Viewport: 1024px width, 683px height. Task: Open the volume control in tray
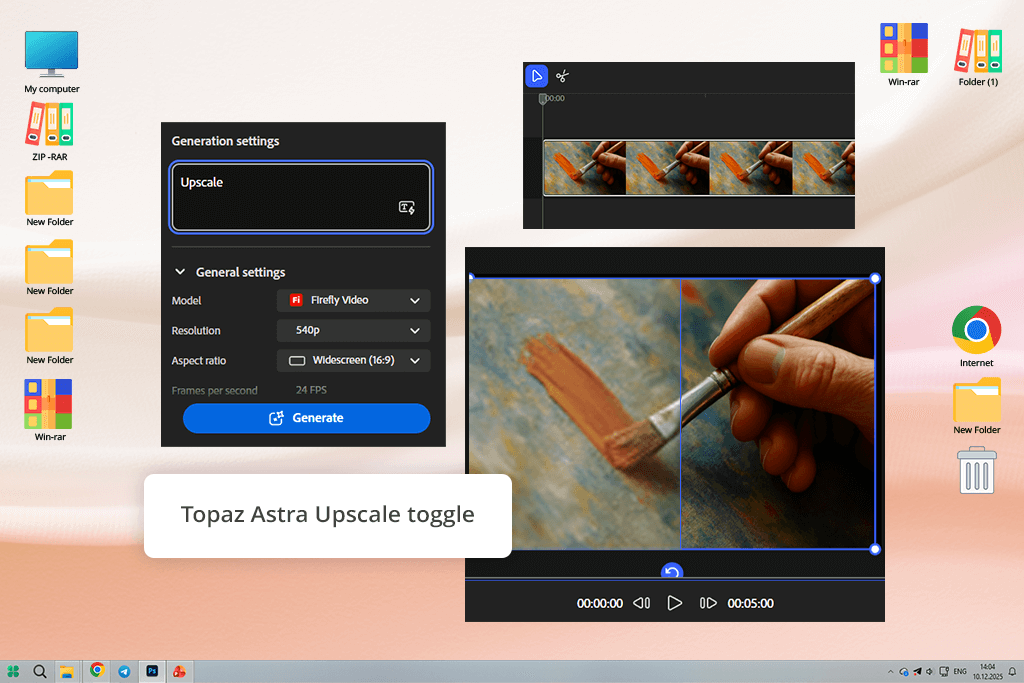tap(930, 671)
